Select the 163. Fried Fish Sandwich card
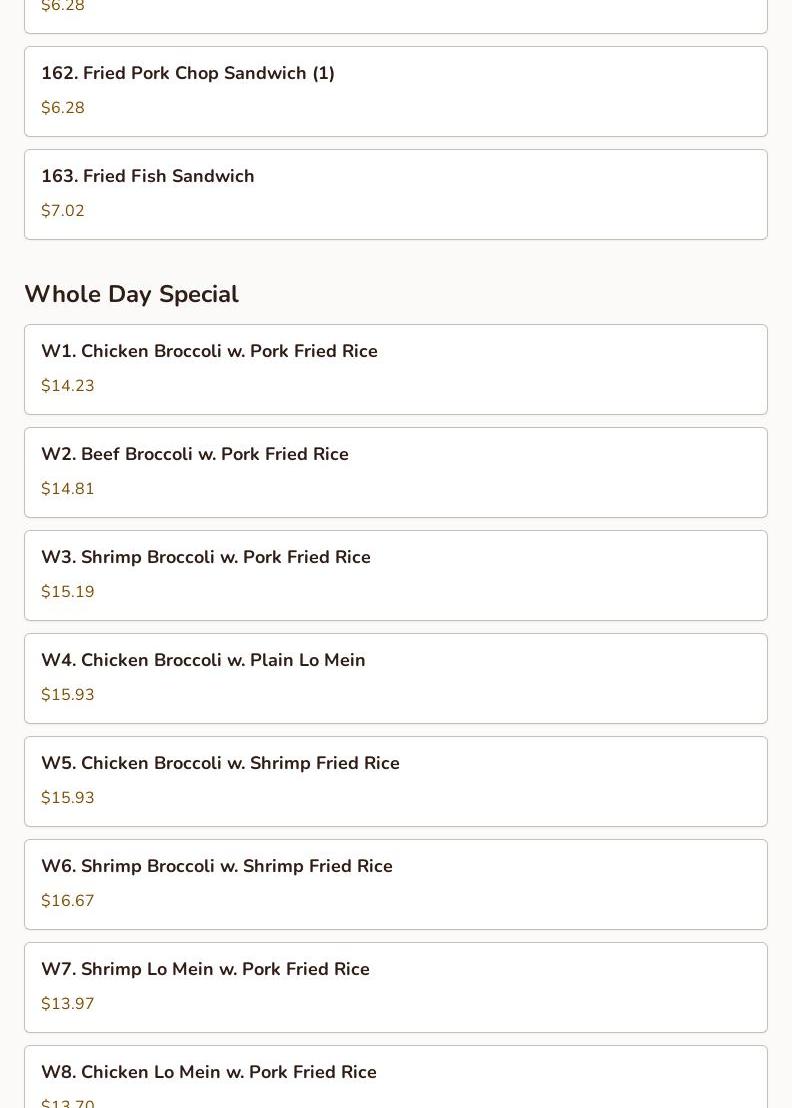 tap(148, 177)
